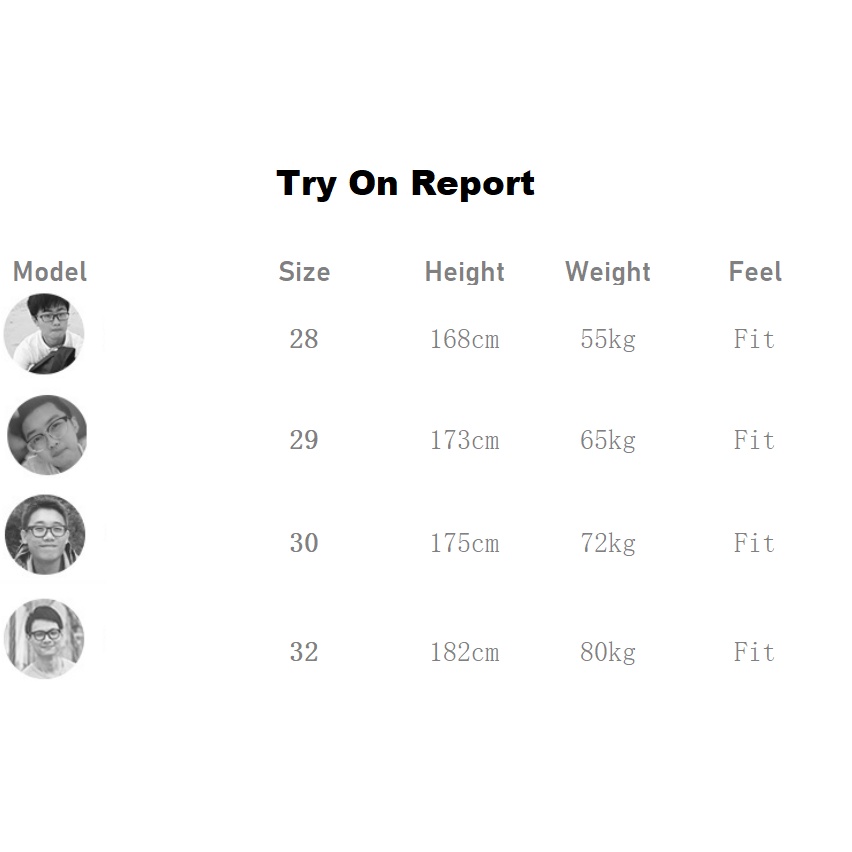Select the 173cm height entry
Image resolution: width=852 pixels, height=852 pixels.
464,440
